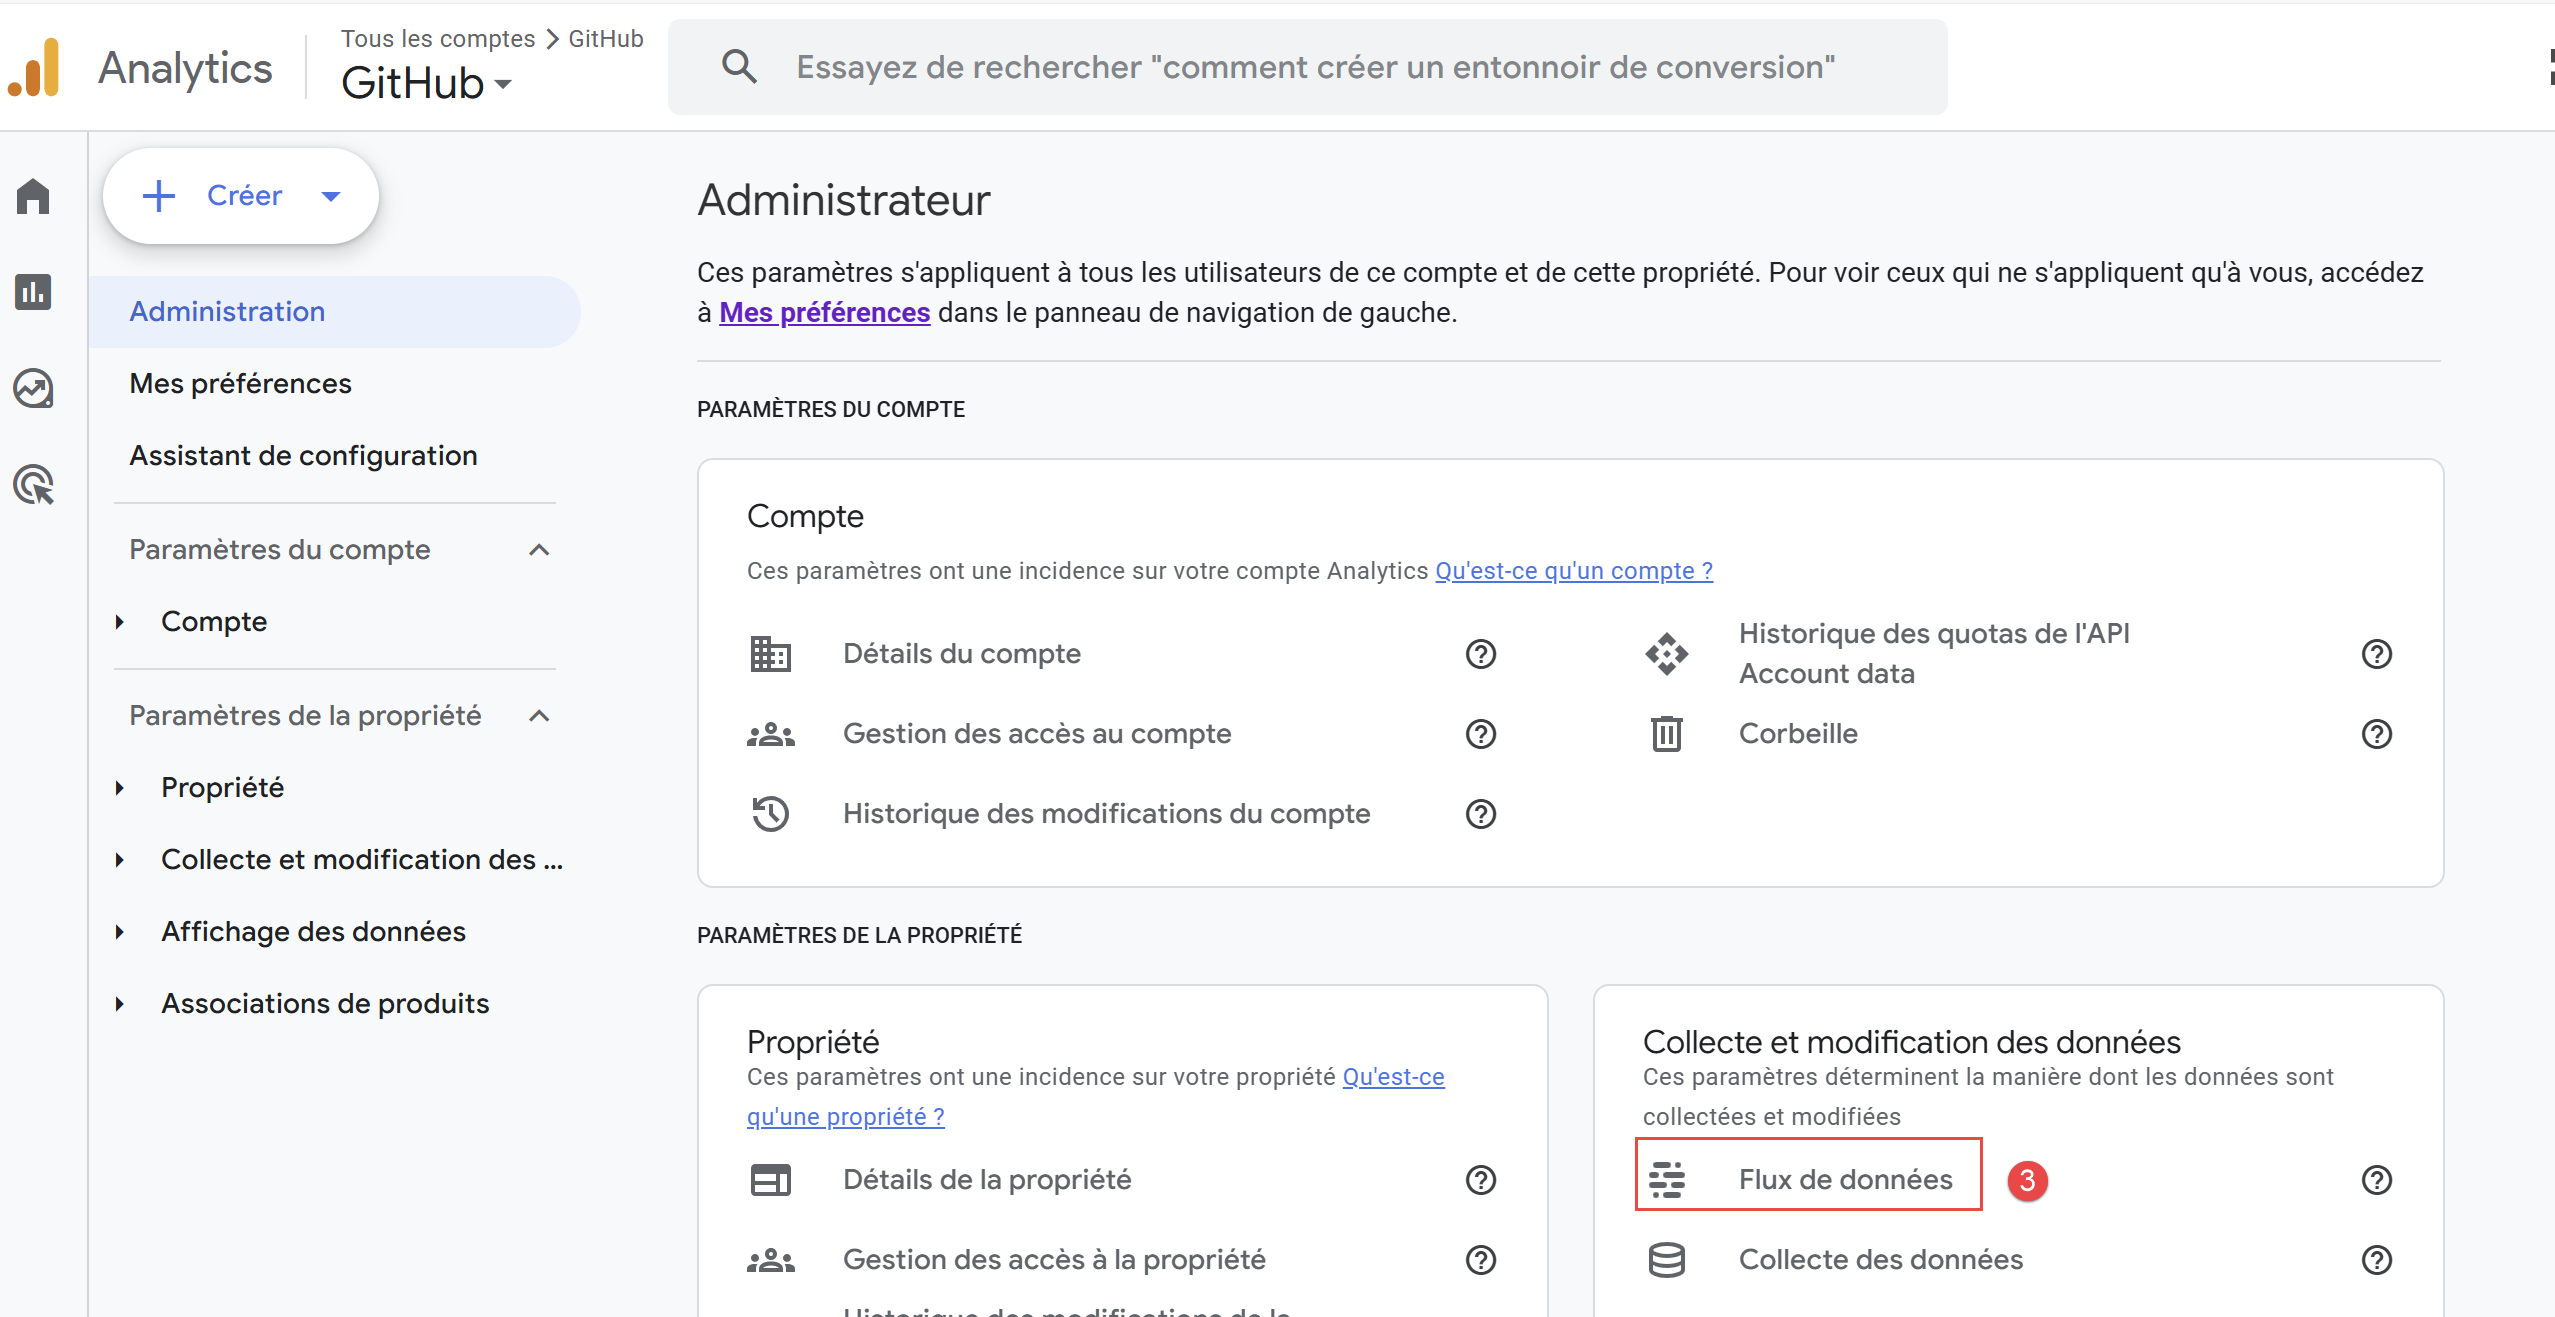The image size is (2555, 1317).
Task: Select Mes préférences in the side menu
Action: [x=240, y=384]
